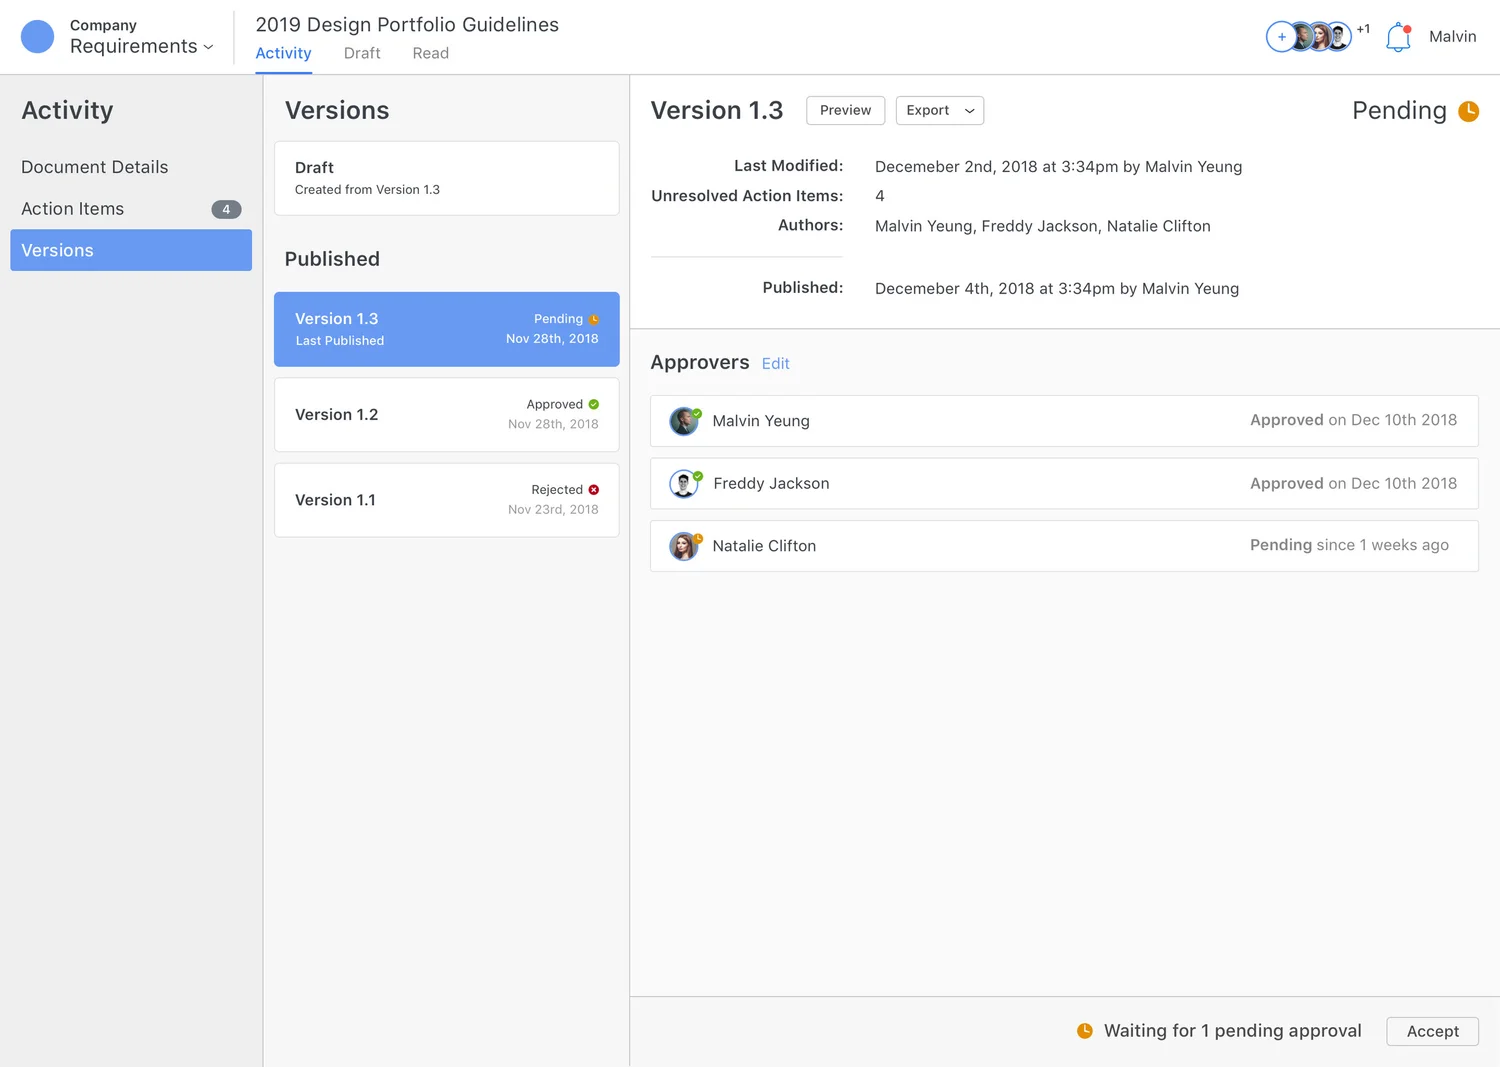Expand the Company Requirements dropdown
This screenshot has width=1500, height=1067.
tap(141, 37)
